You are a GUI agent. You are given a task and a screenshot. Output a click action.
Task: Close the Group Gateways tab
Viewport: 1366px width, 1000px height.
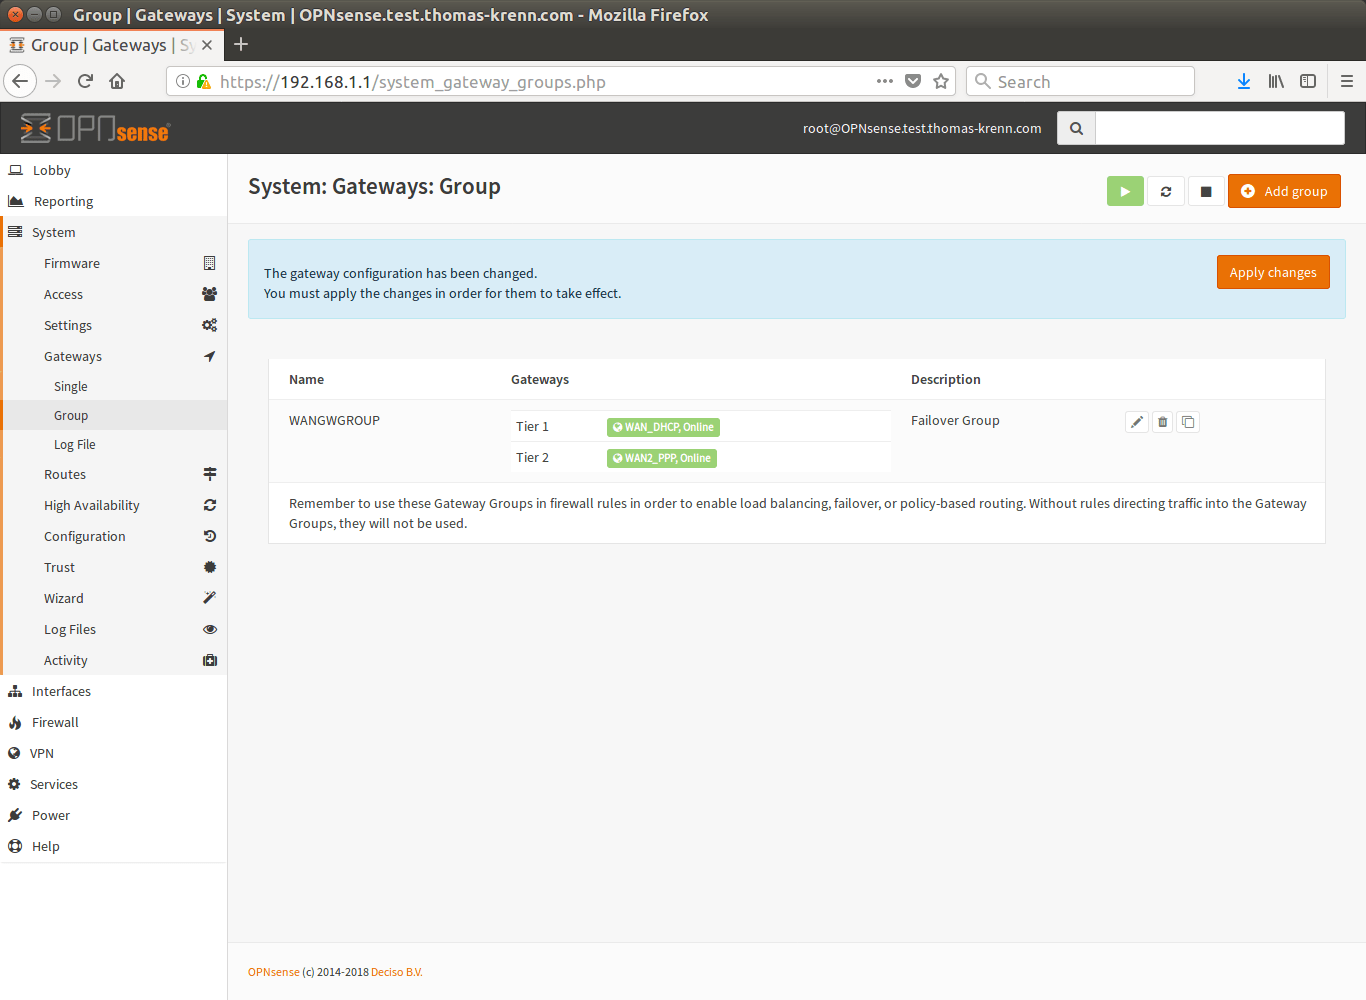click(x=207, y=45)
